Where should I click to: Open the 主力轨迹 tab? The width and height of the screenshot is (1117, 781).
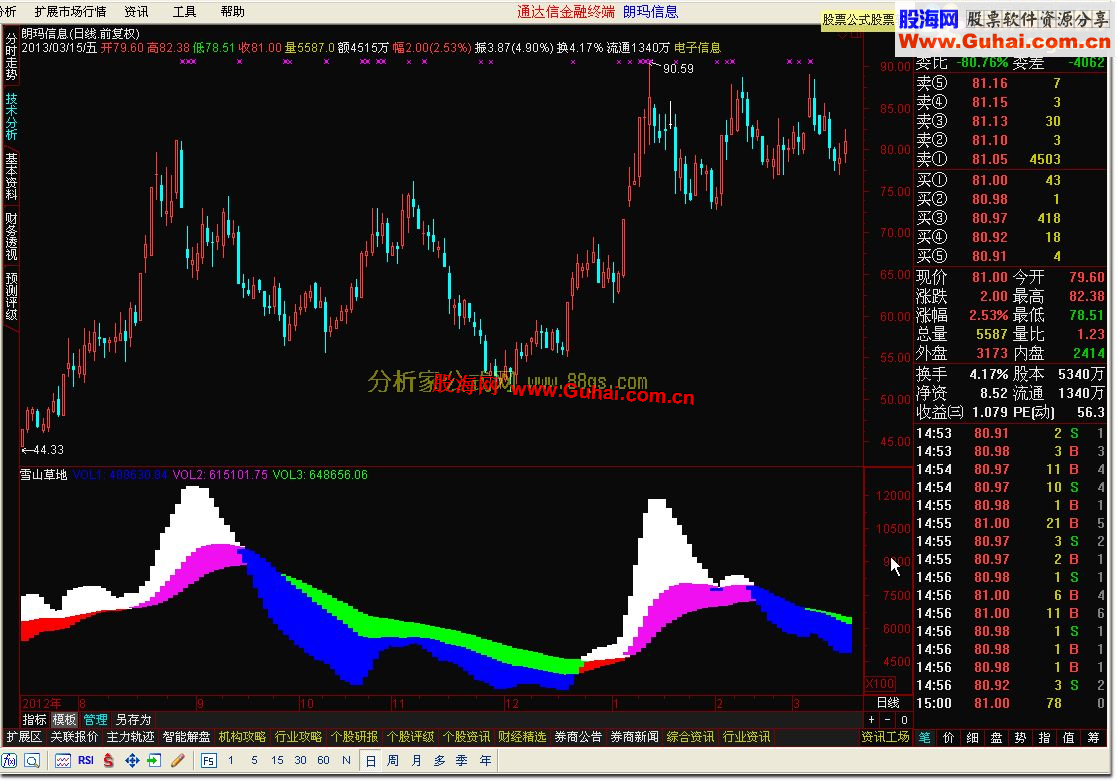[x=130, y=737]
